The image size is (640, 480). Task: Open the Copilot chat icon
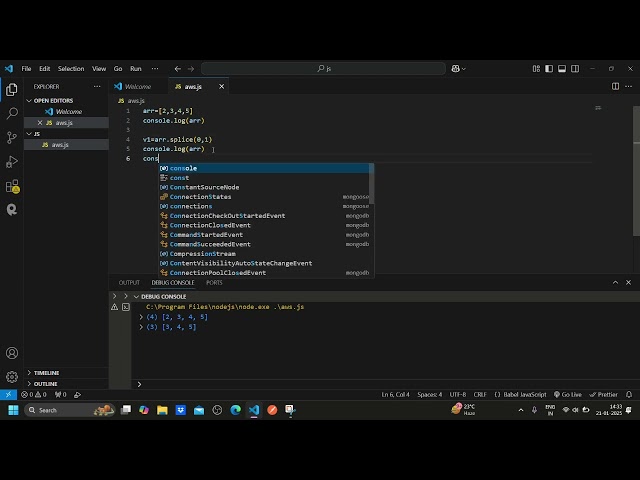point(458,69)
